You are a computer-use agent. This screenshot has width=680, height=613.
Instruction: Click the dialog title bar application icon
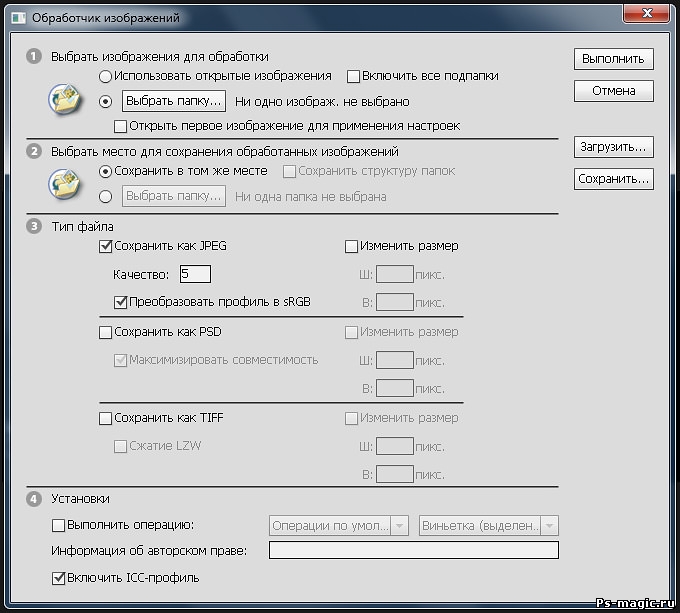pos(18,16)
